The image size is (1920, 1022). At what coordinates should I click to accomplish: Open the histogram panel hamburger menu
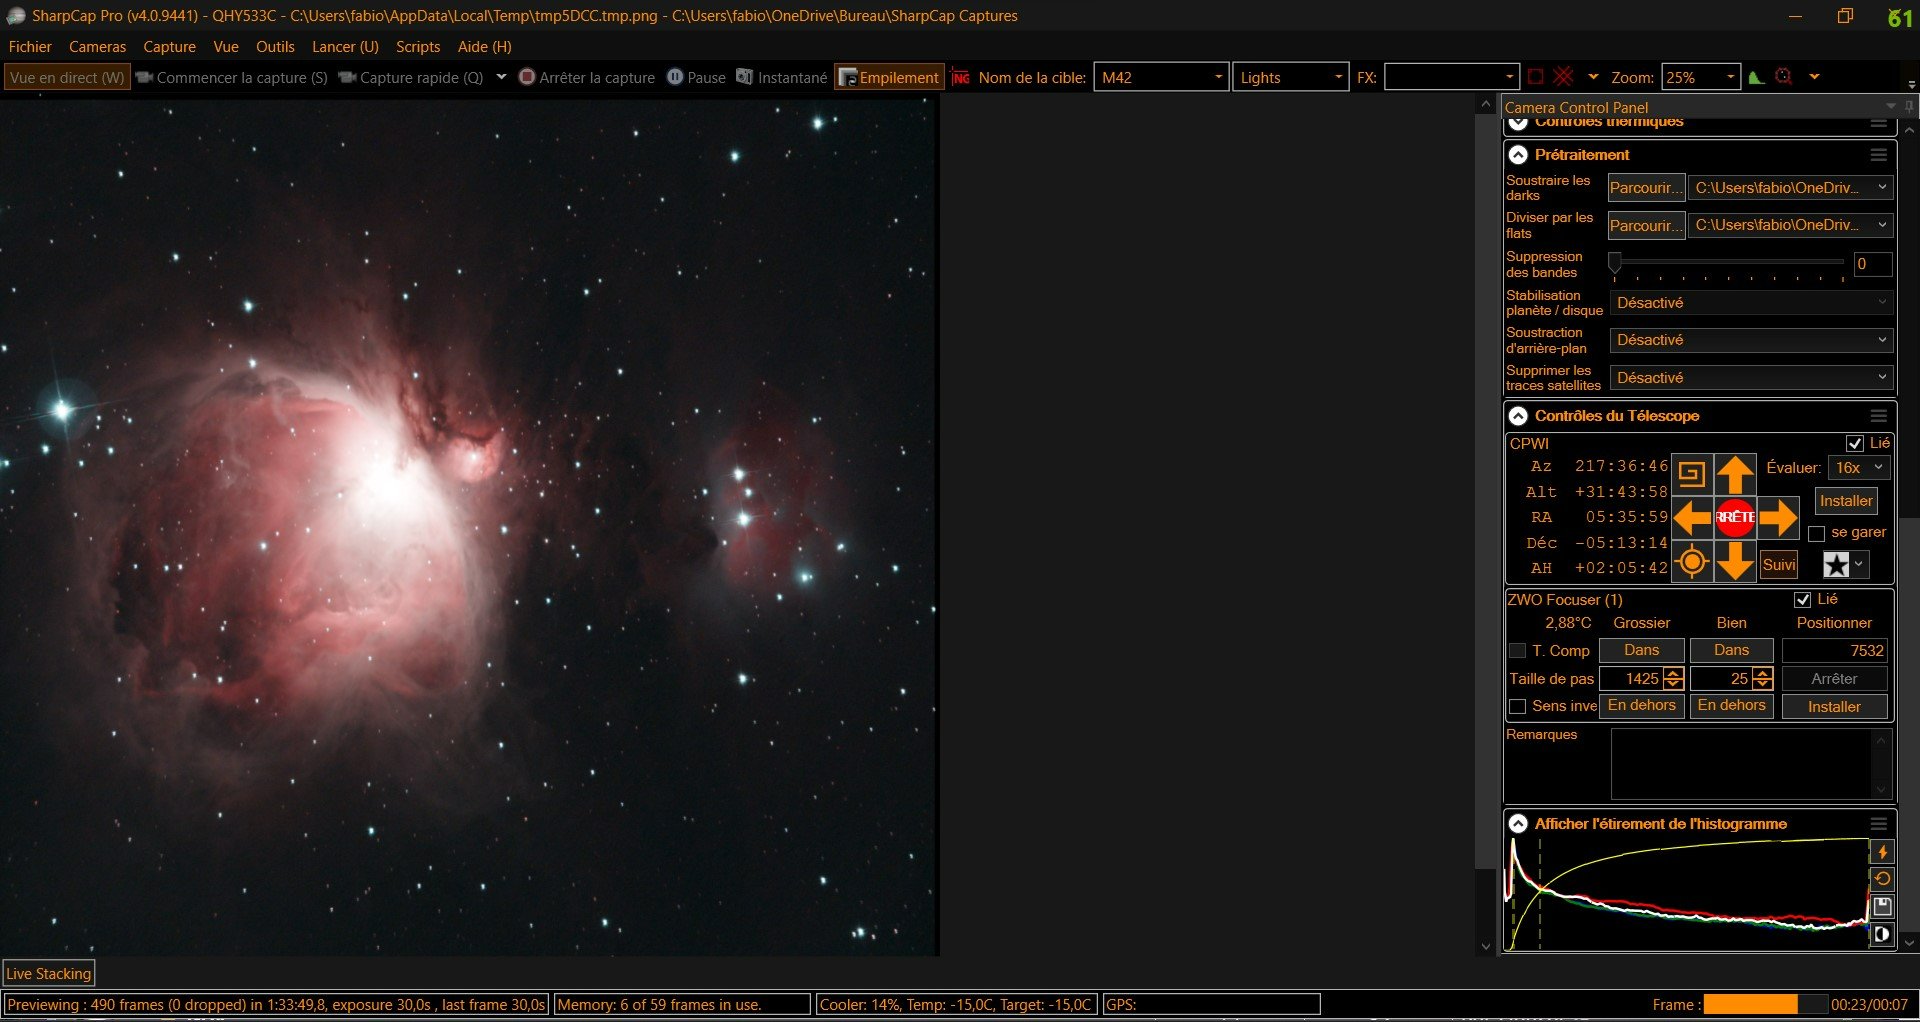[1879, 824]
